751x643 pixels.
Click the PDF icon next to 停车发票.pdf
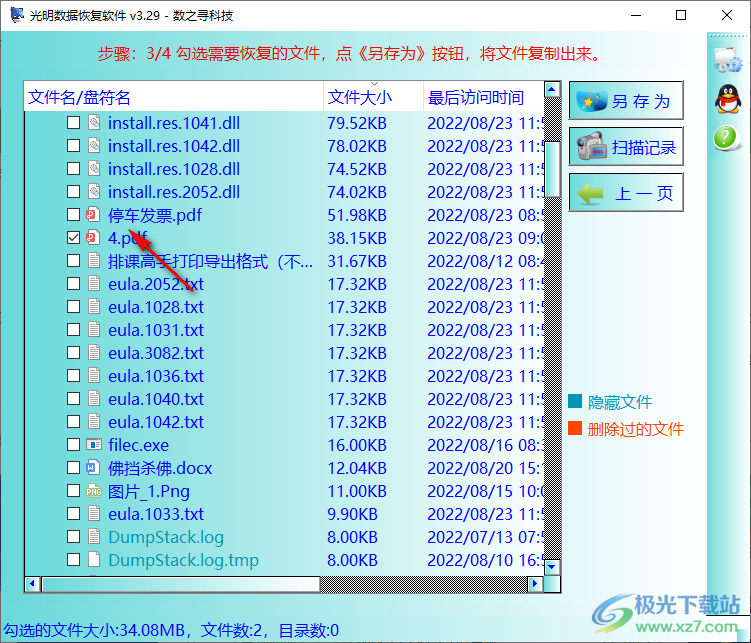pyautogui.click(x=93, y=214)
